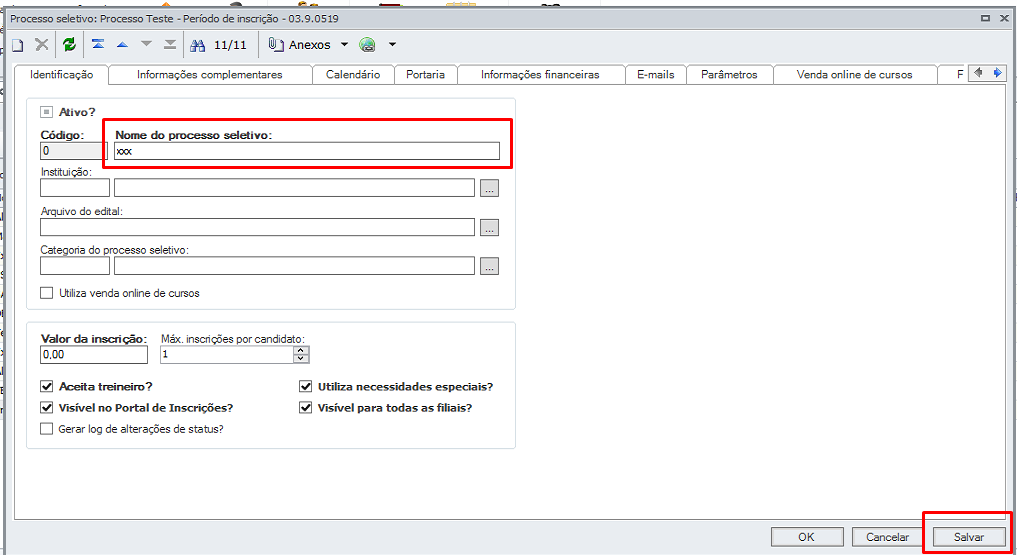Go to previous record blue arrow

click(122, 45)
